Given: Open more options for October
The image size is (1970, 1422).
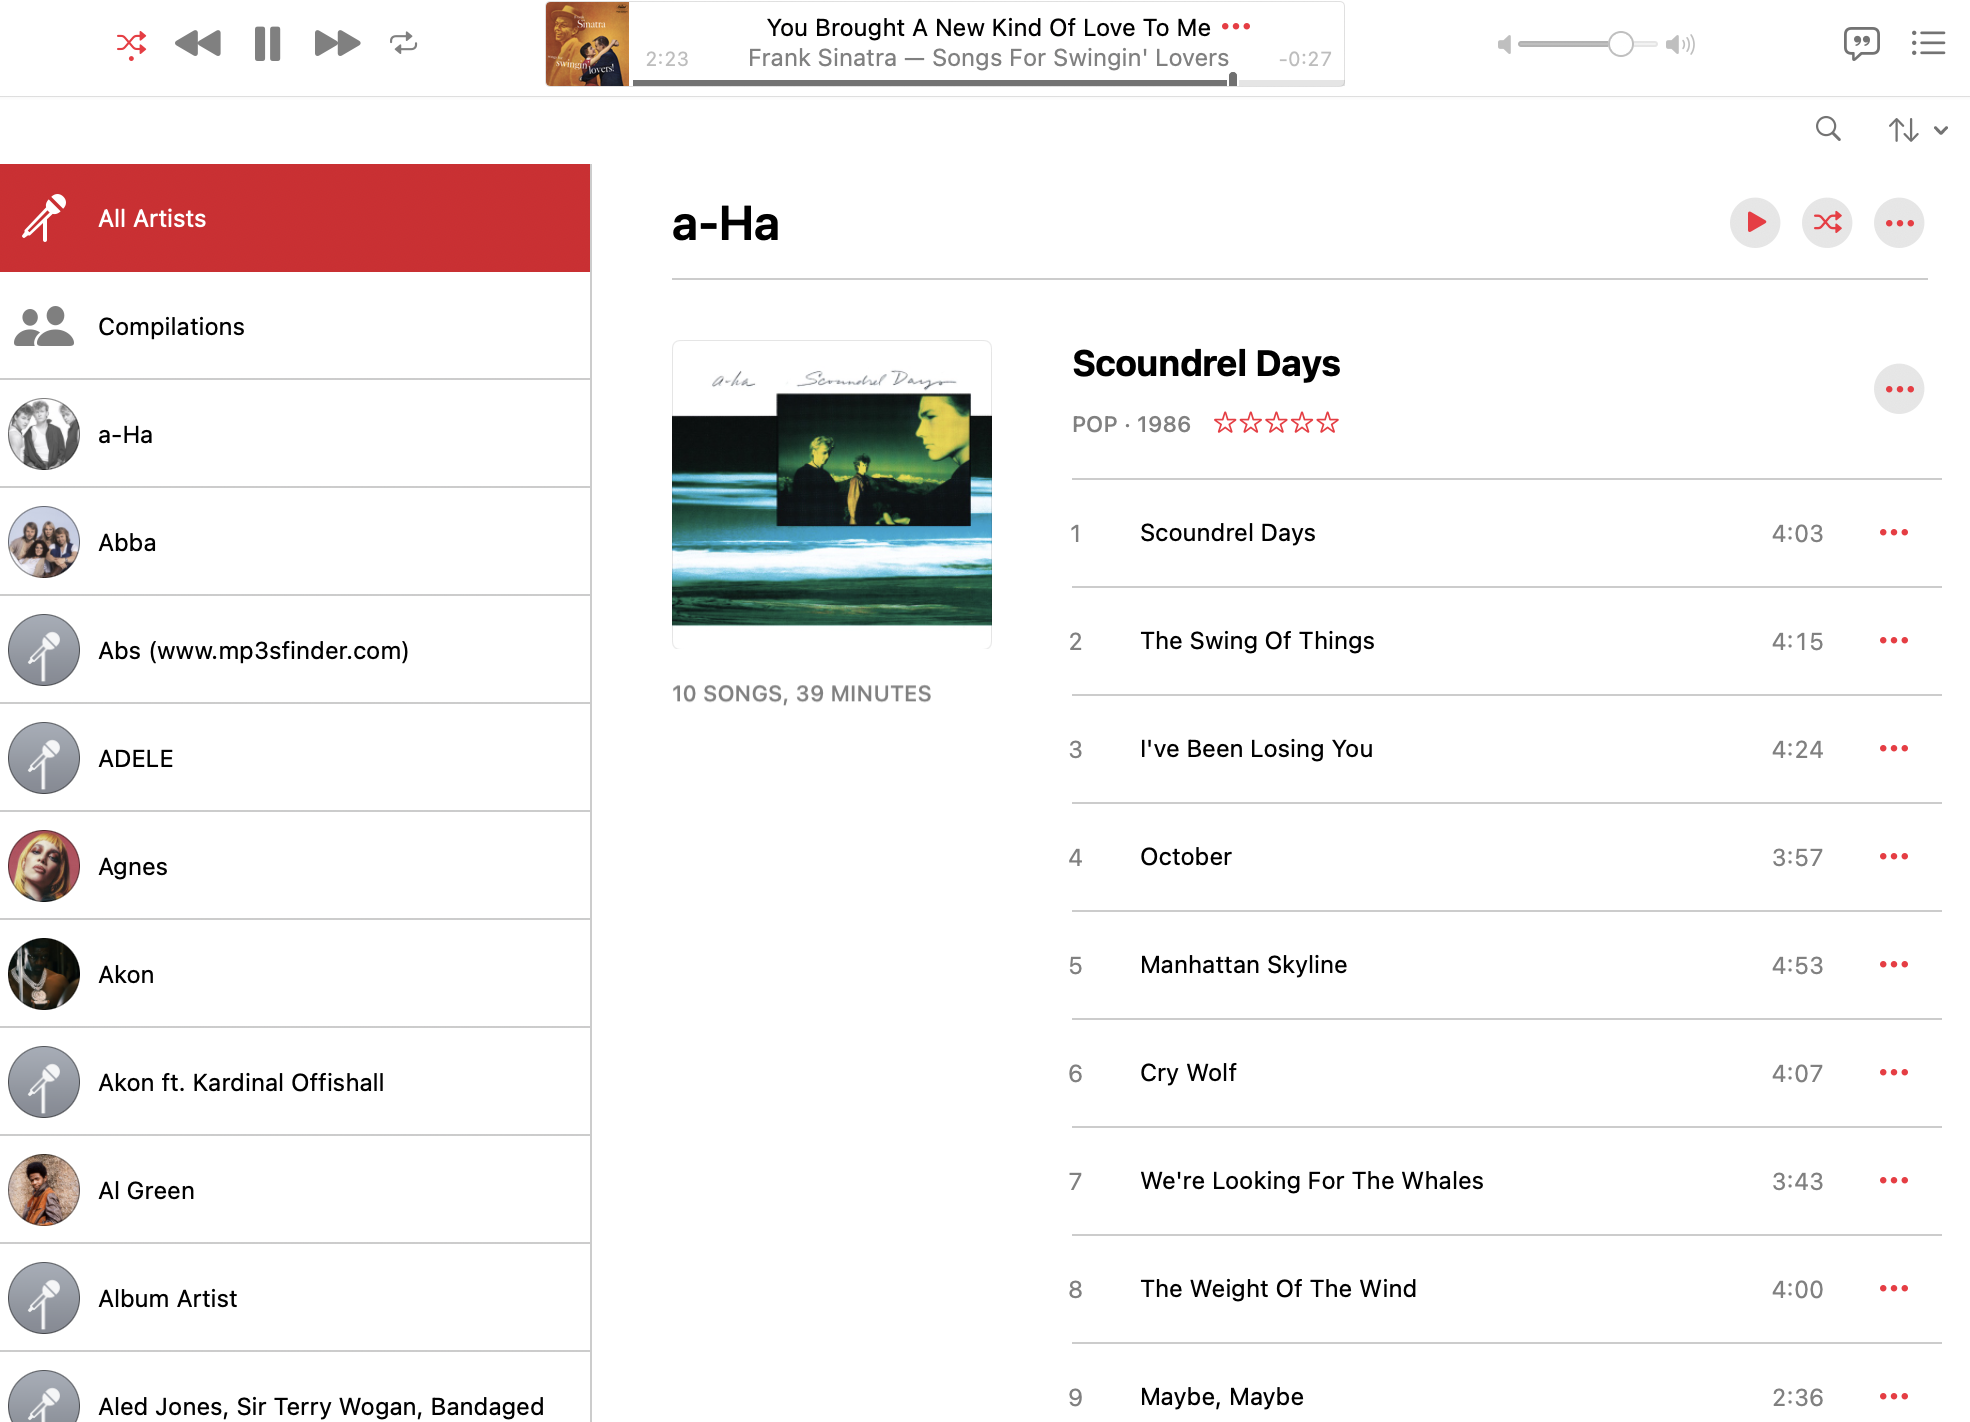Looking at the screenshot, I should tap(1894, 857).
